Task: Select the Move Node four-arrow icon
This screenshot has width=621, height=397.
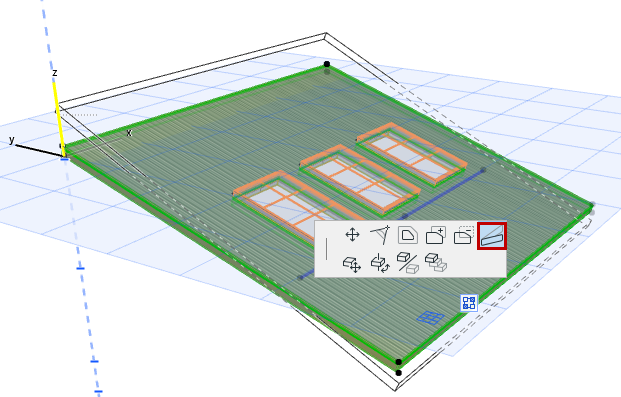Action: point(352,235)
